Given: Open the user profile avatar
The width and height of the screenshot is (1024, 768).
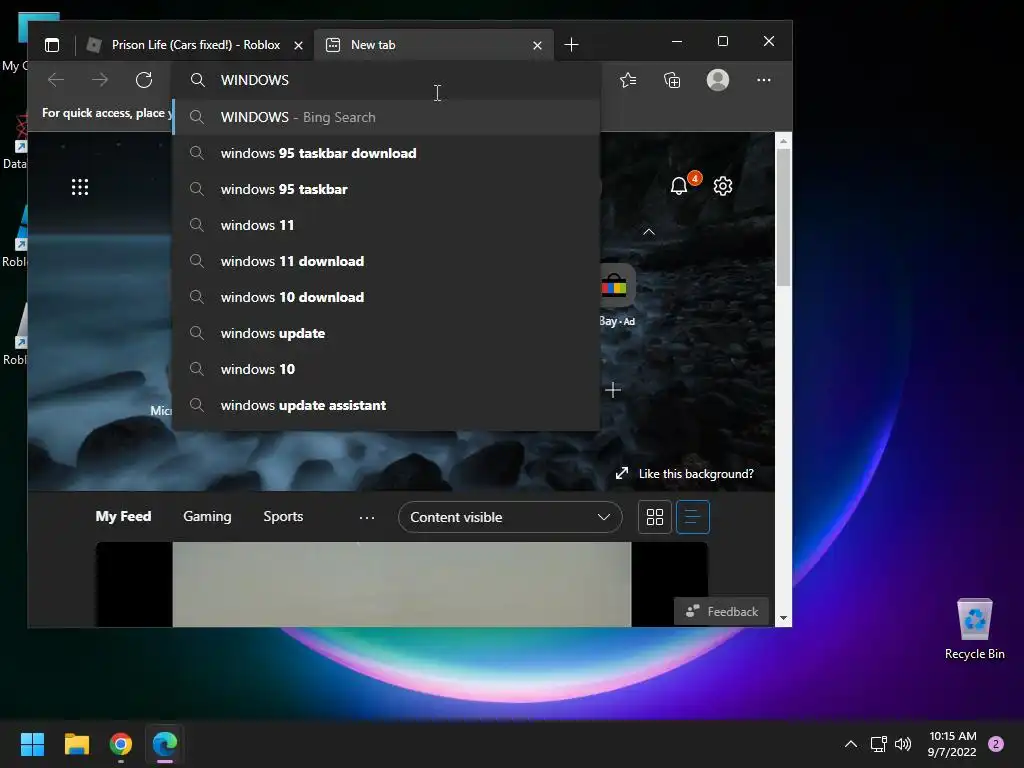Looking at the screenshot, I should coord(718,80).
